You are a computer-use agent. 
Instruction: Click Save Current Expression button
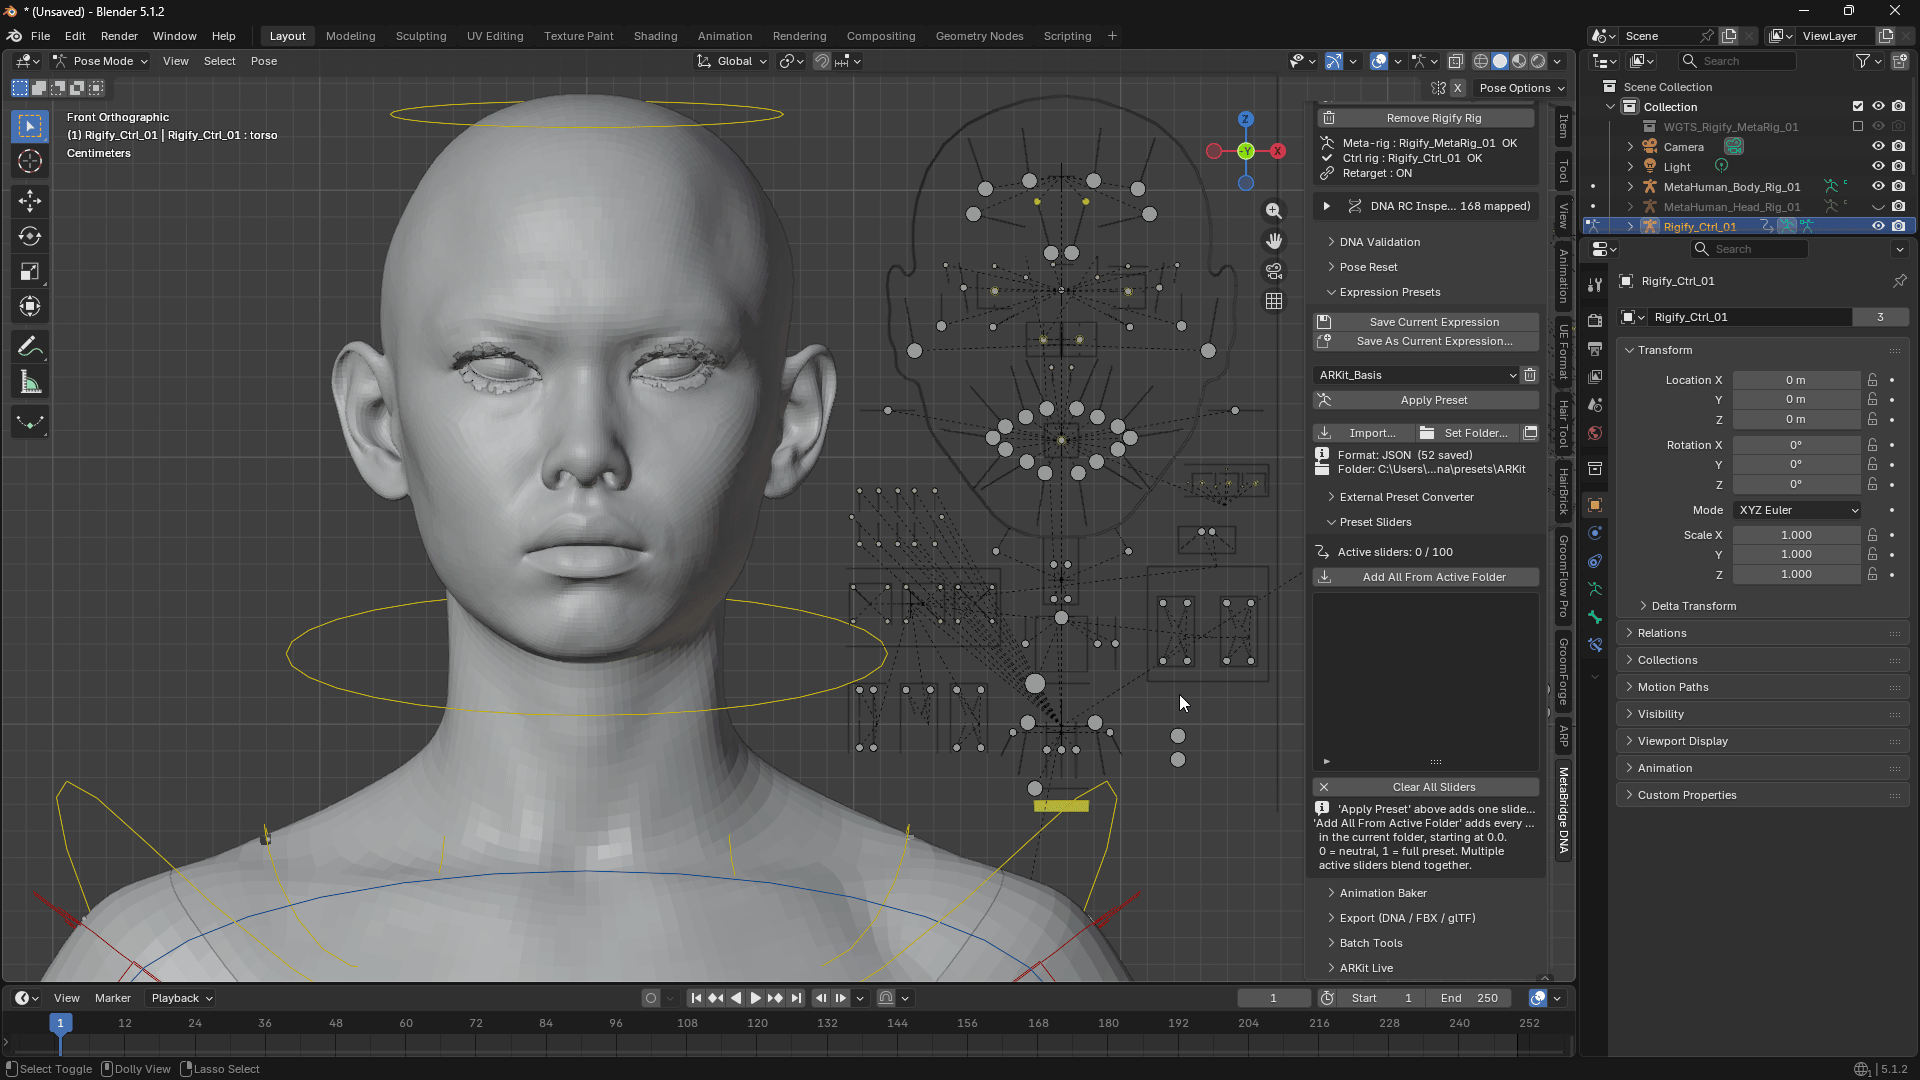tap(1426, 322)
